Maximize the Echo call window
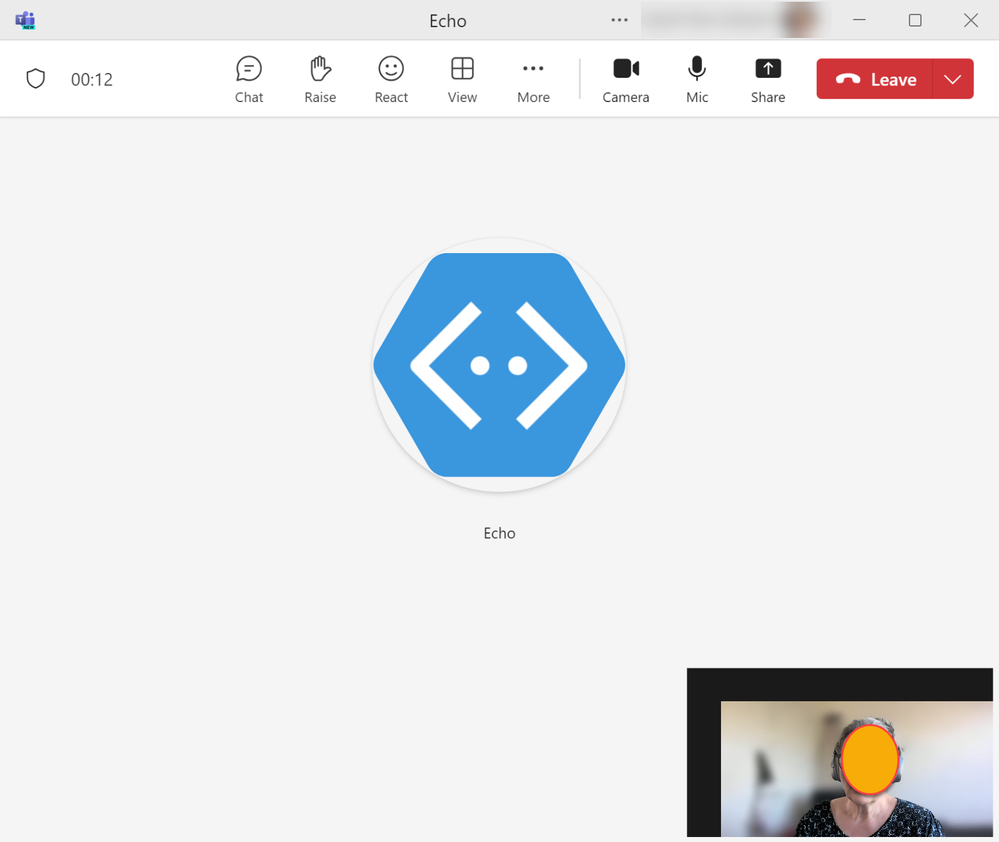The height and width of the screenshot is (842, 999). click(915, 20)
